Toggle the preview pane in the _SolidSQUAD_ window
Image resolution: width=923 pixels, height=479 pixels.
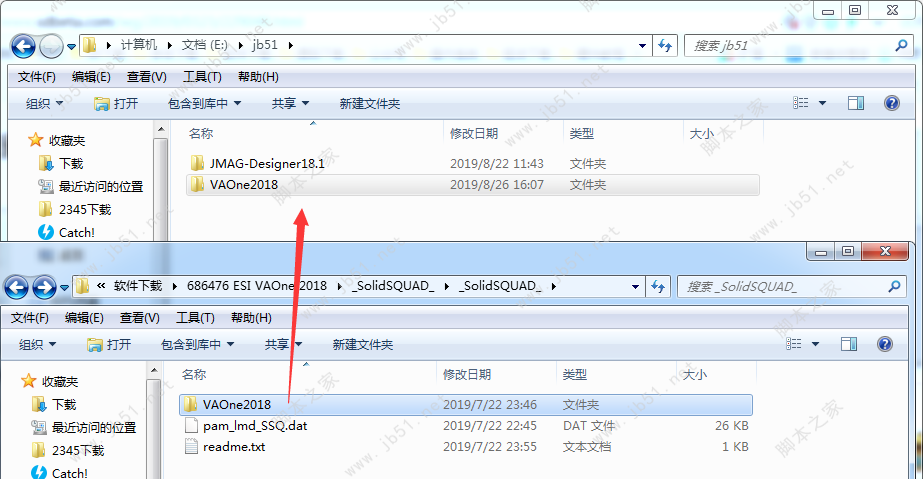pyautogui.click(x=849, y=344)
